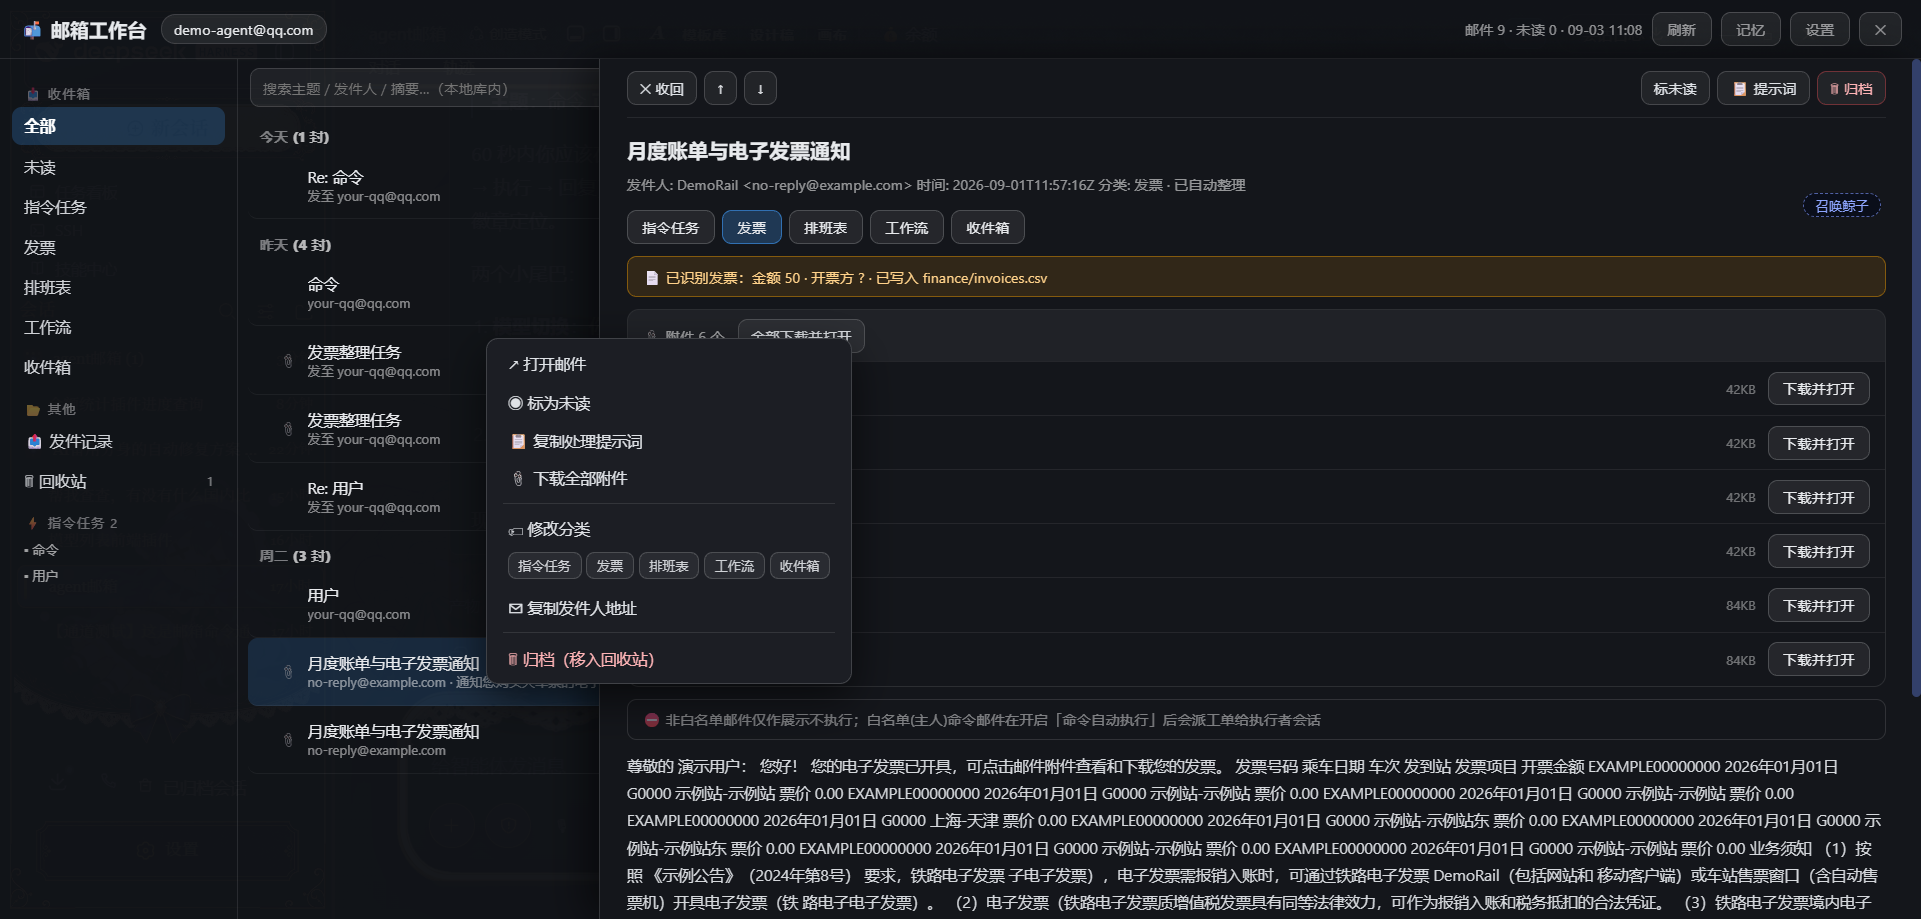Click the 召唤鲸子 link
This screenshot has height=919, width=1921.
[x=1841, y=206]
